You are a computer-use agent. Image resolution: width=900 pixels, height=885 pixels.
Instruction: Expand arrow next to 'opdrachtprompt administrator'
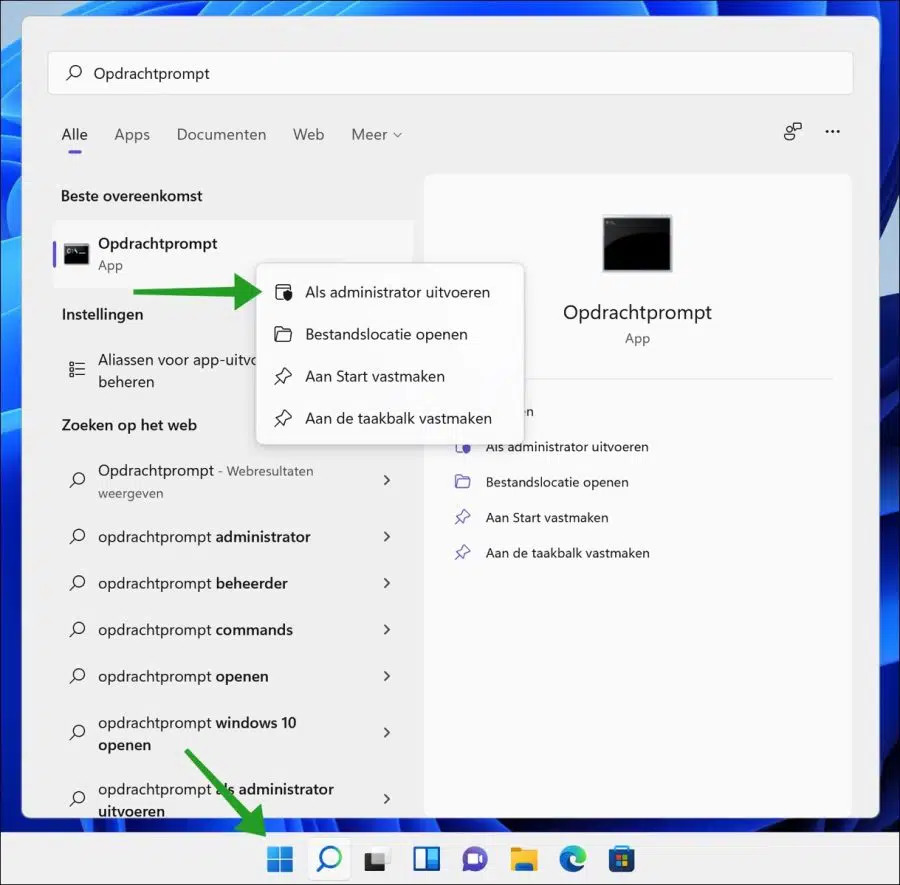(387, 537)
